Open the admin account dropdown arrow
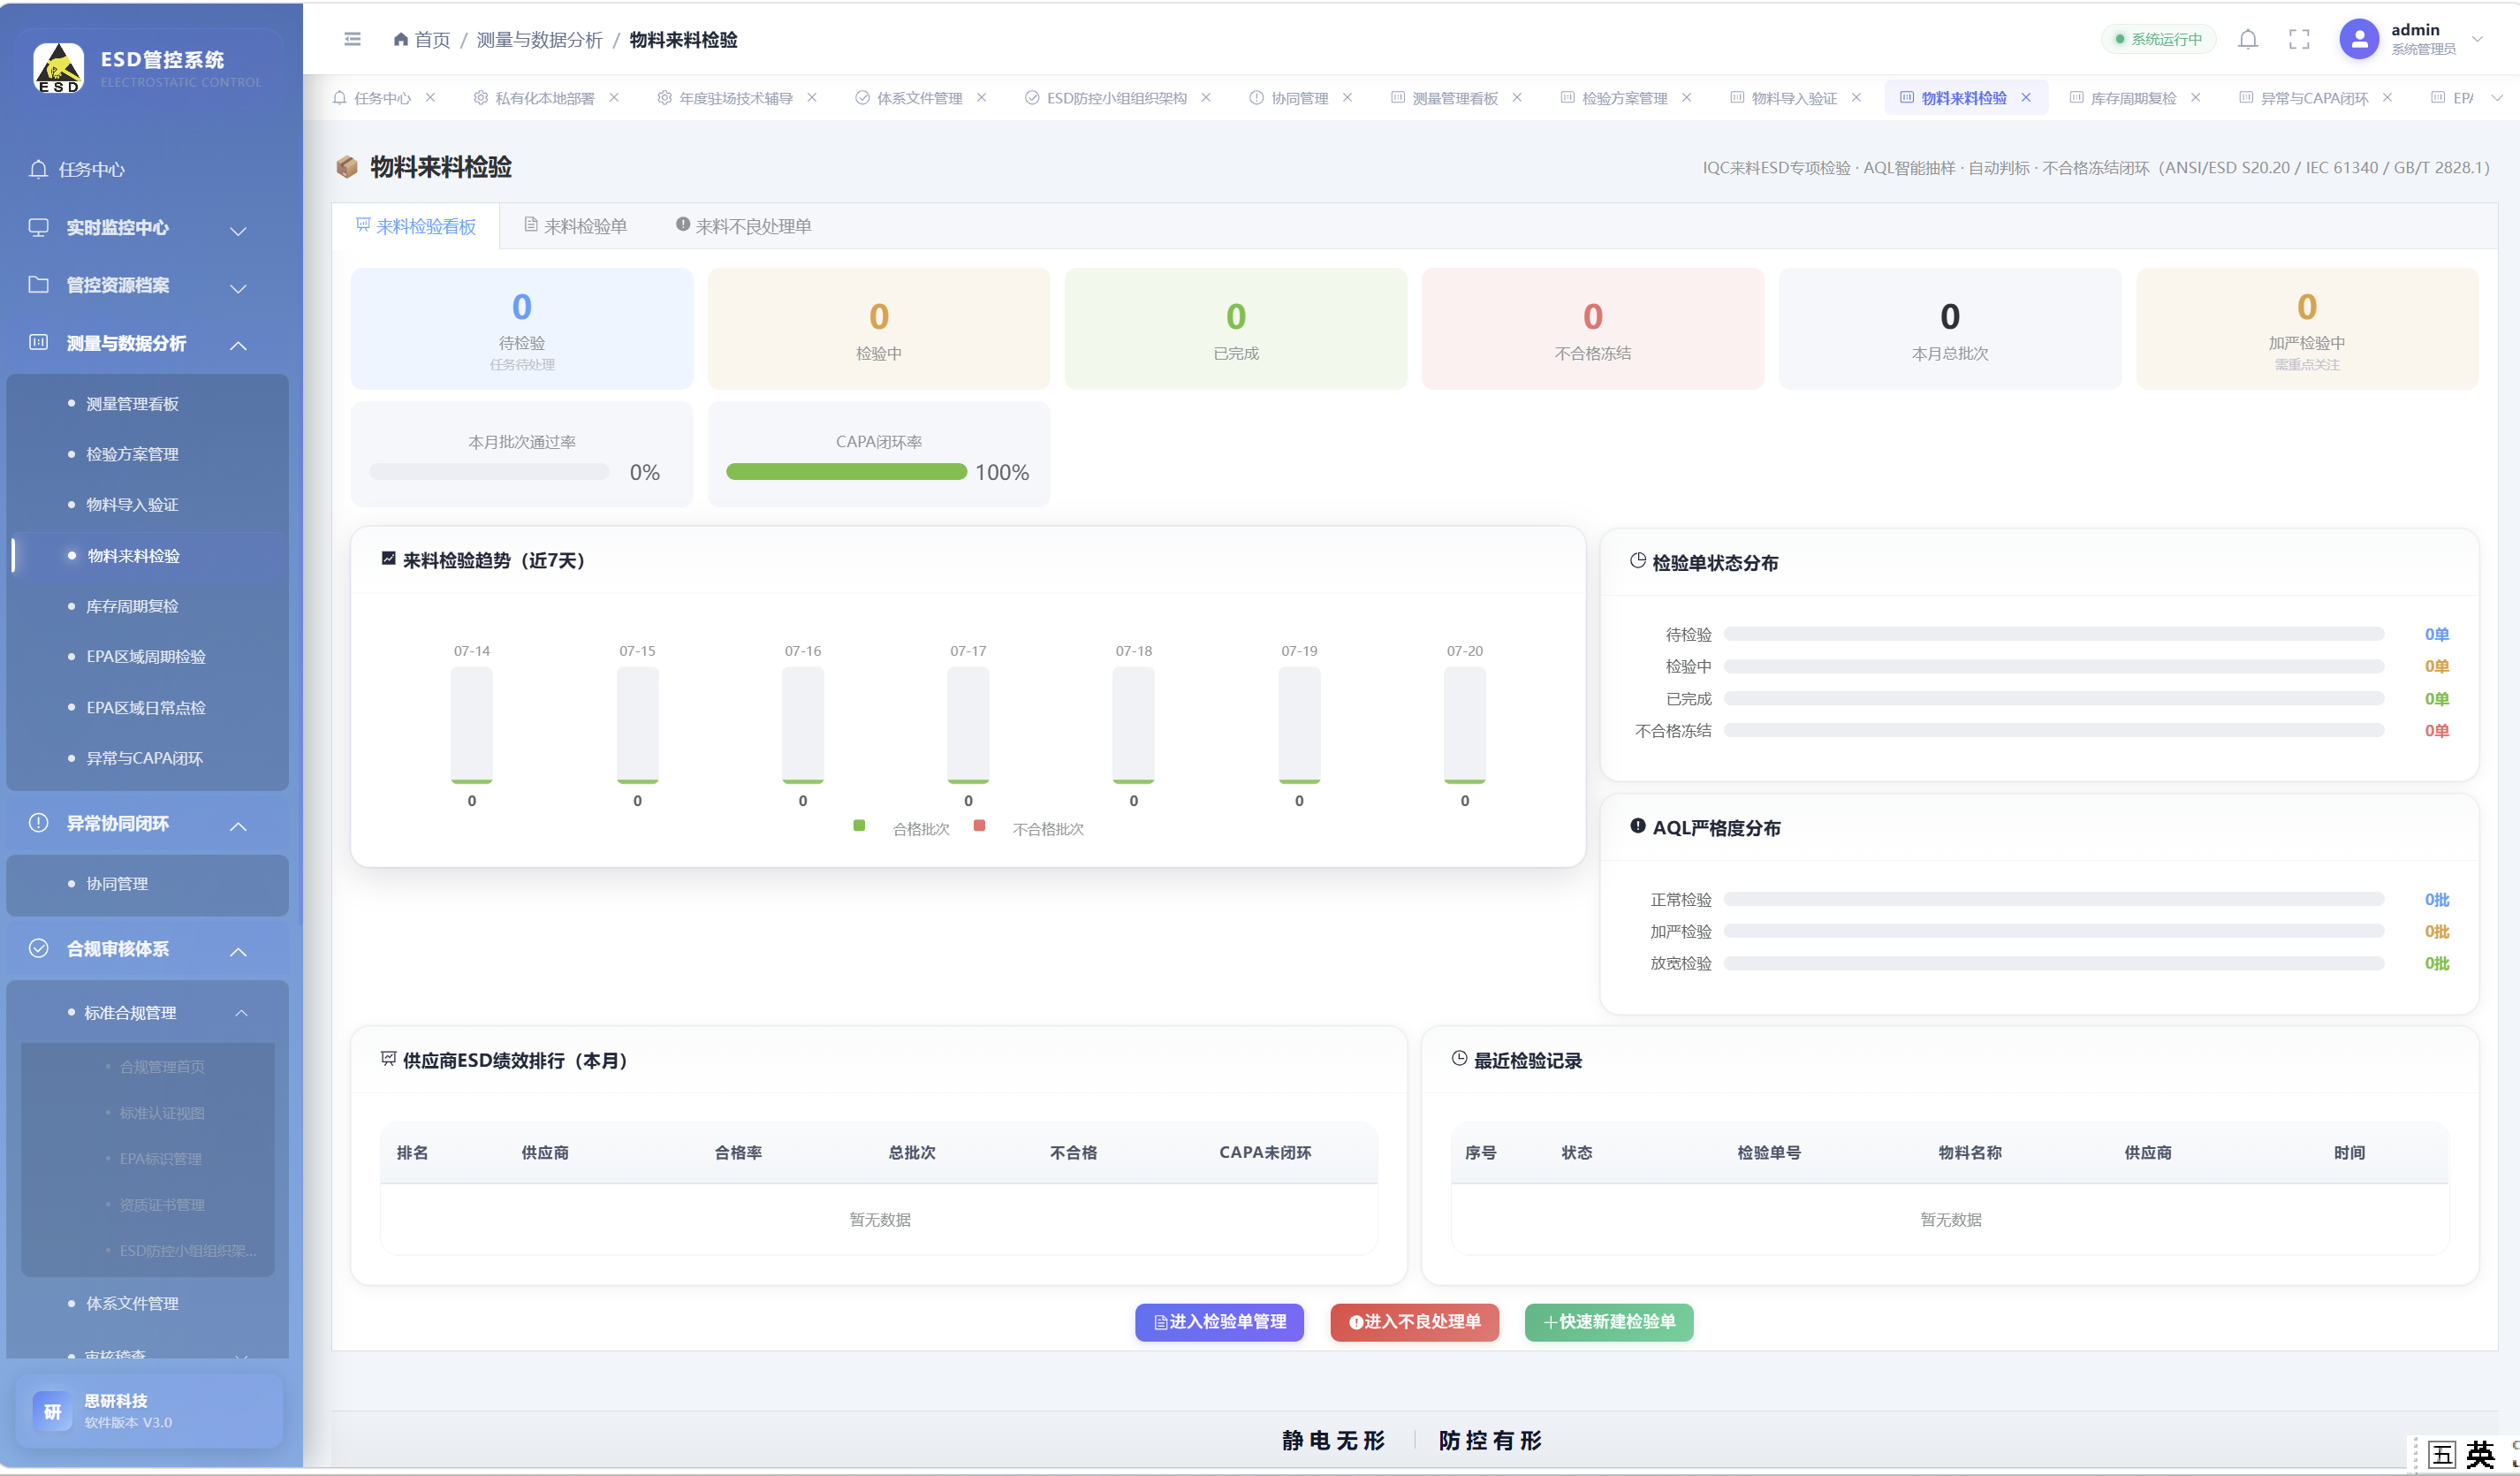2520x1476 pixels. point(2478,40)
